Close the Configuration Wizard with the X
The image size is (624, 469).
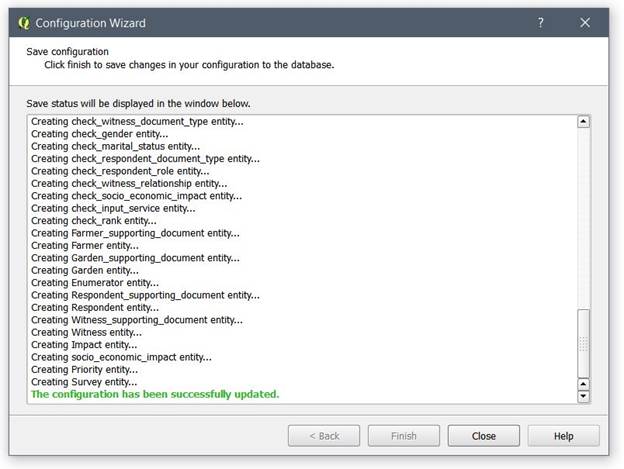(585, 23)
